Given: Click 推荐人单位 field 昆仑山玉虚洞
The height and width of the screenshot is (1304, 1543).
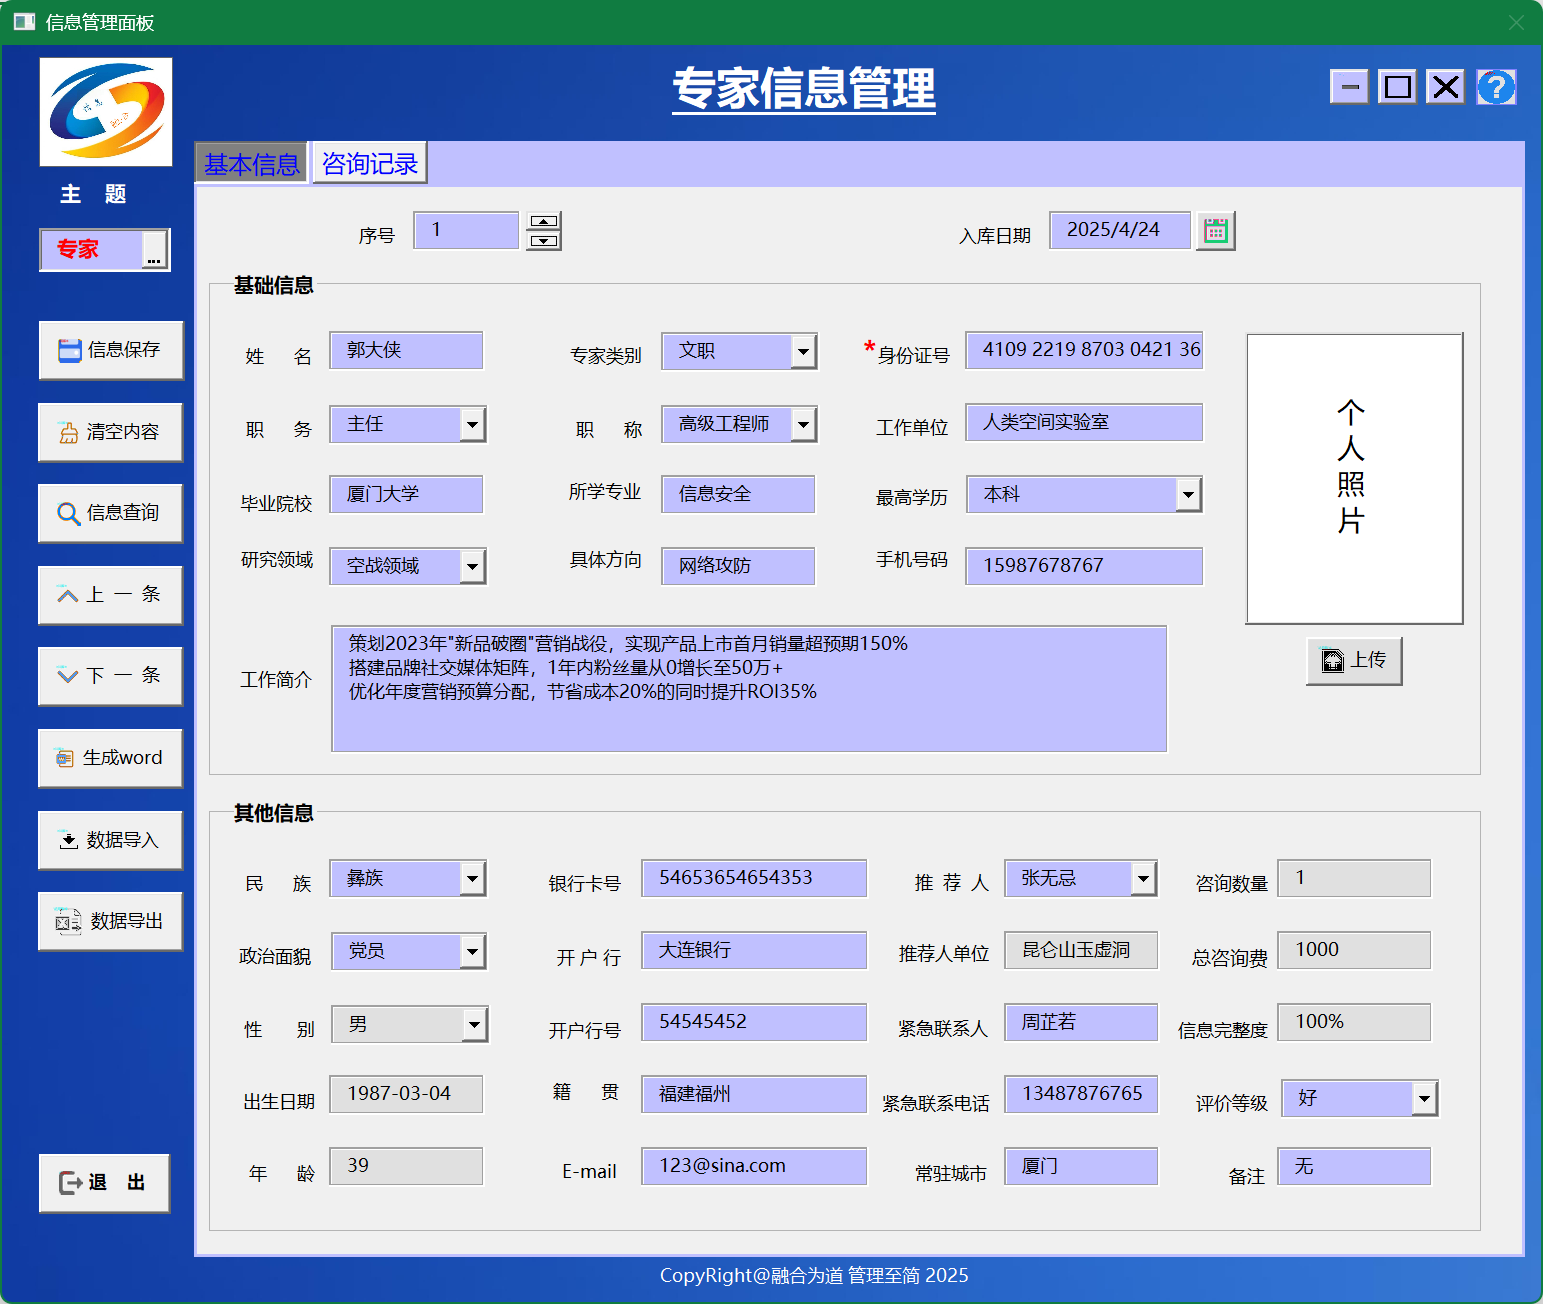Looking at the screenshot, I should click(x=1081, y=950).
